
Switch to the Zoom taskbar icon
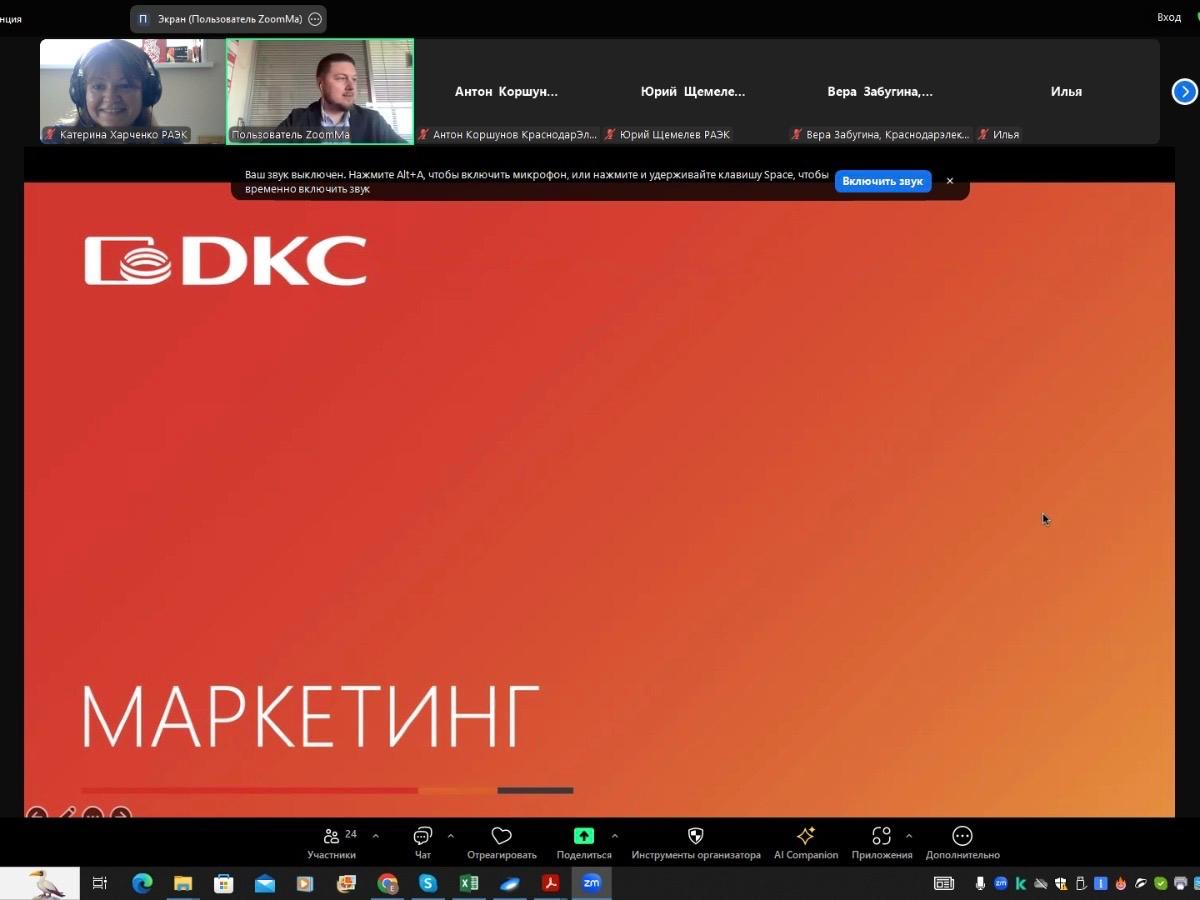click(591, 883)
